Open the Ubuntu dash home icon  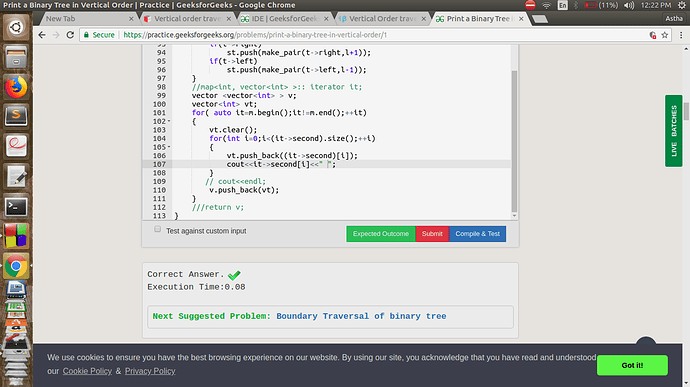pos(16,27)
